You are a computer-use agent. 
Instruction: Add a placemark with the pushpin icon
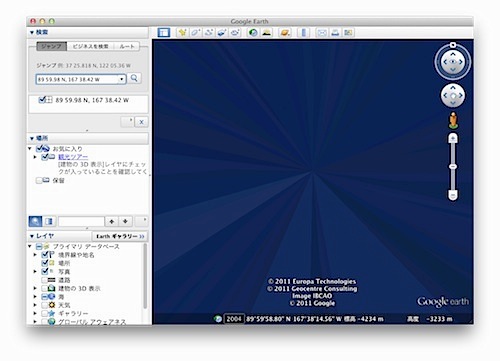point(182,33)
